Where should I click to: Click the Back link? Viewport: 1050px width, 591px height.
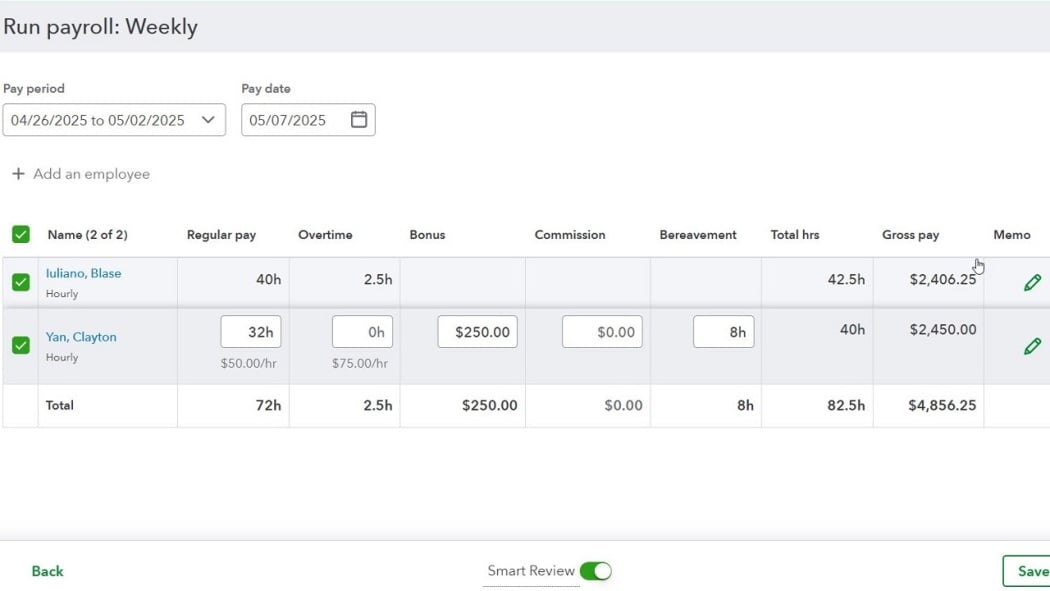[46, 570]
